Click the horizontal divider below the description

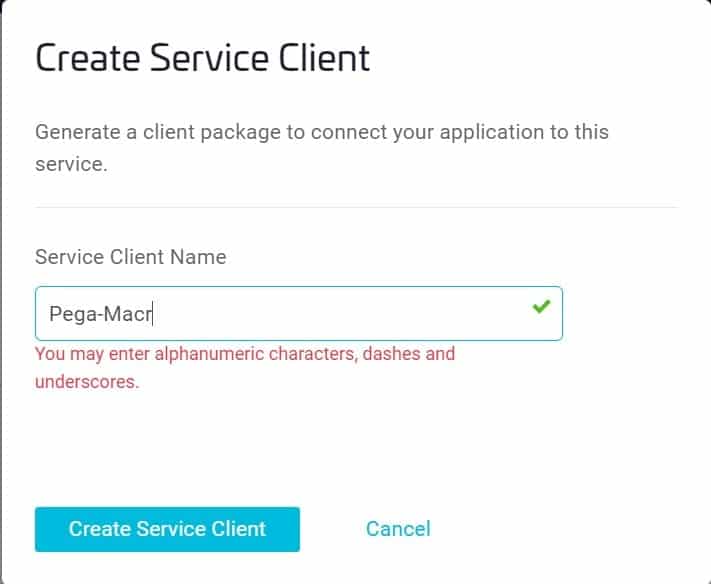tap(355, 207)
